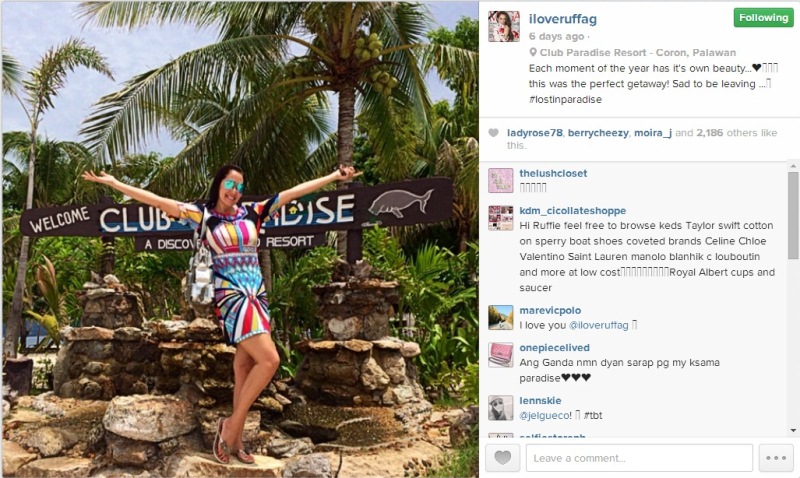
Task: Open Club Paradise Resort - Coron, Palawan location
Action: 638,53
